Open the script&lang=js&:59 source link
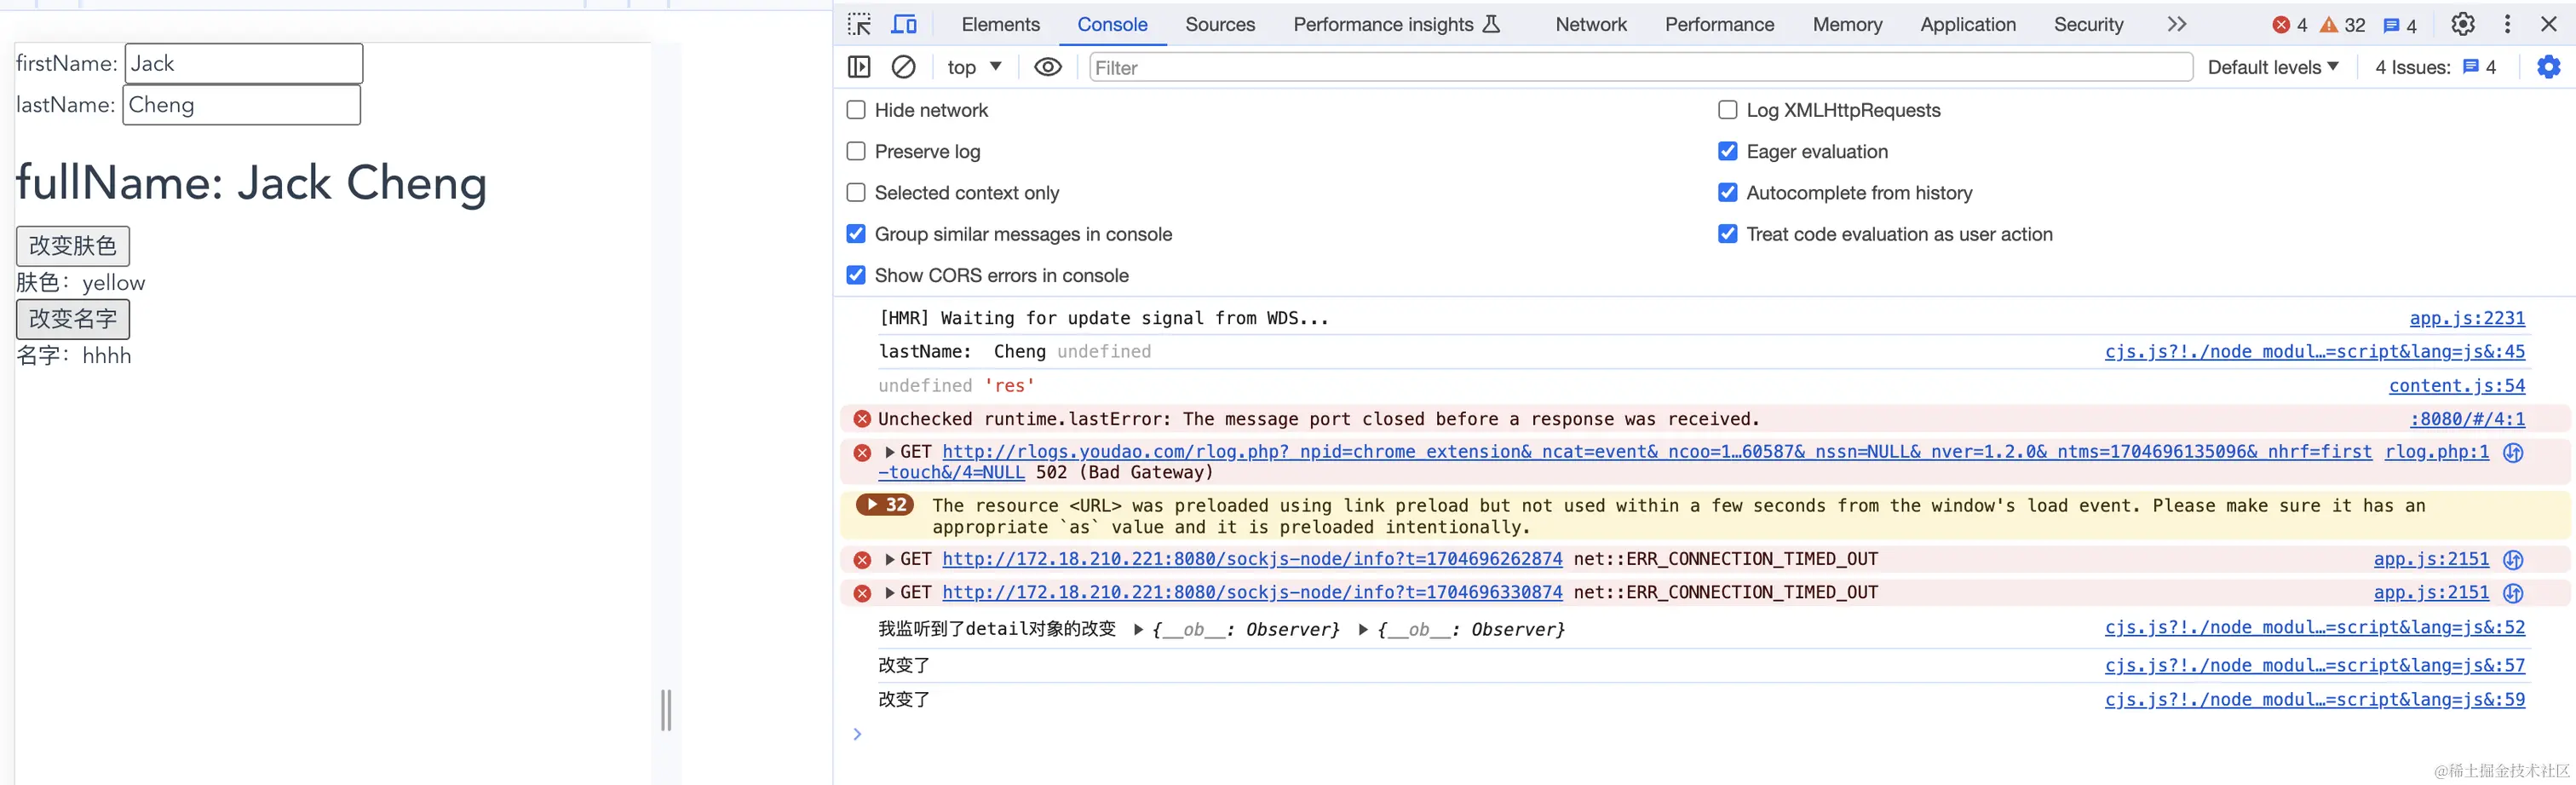 (2315, 700)
